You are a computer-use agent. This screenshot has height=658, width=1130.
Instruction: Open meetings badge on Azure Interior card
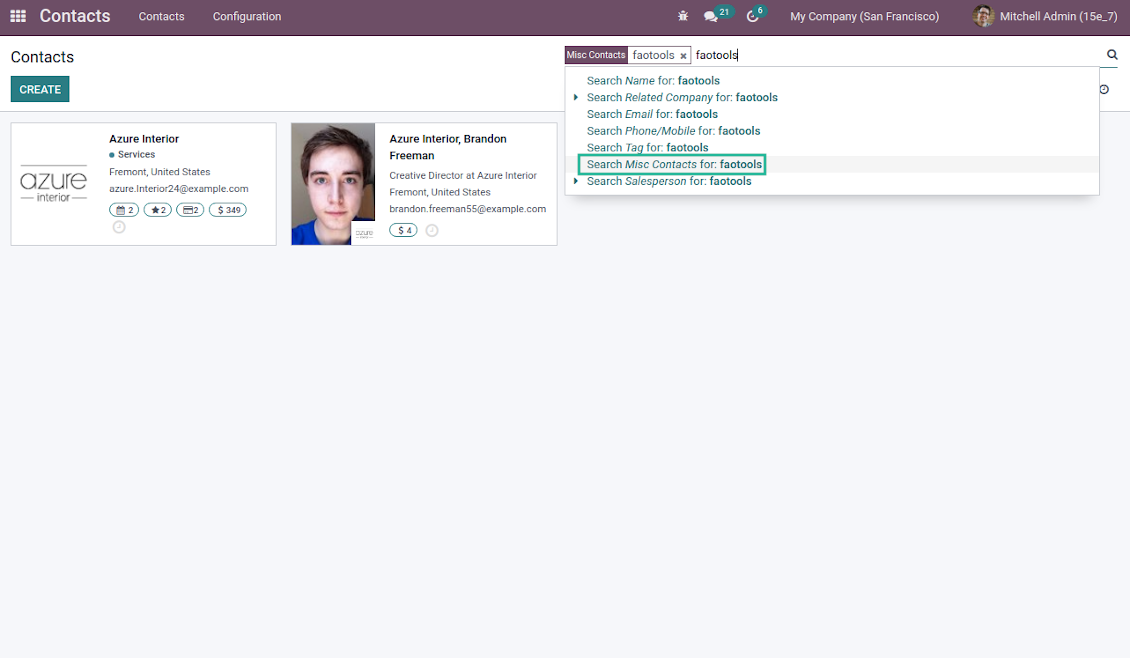pos(124,210)
